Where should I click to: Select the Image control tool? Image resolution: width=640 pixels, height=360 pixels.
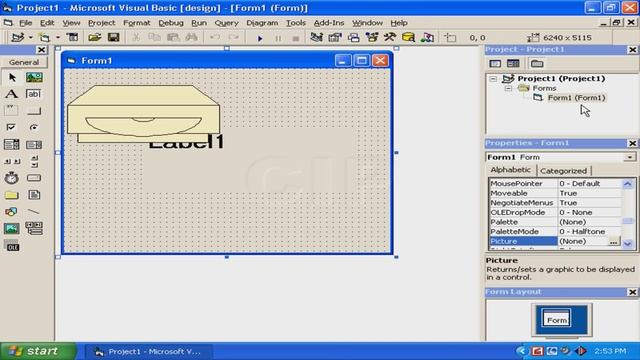[x=12, y=229]
